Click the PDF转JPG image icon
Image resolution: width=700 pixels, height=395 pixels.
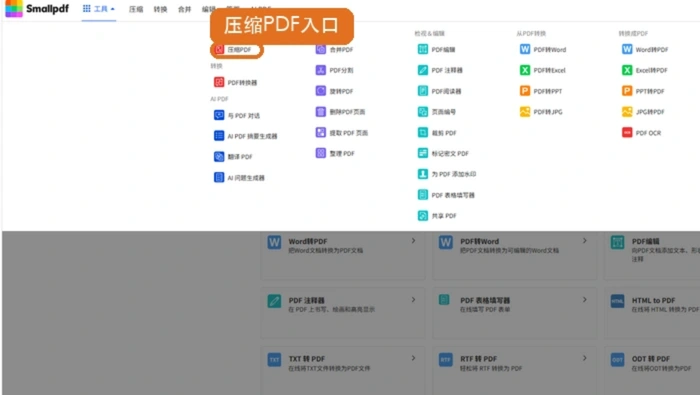525,112
